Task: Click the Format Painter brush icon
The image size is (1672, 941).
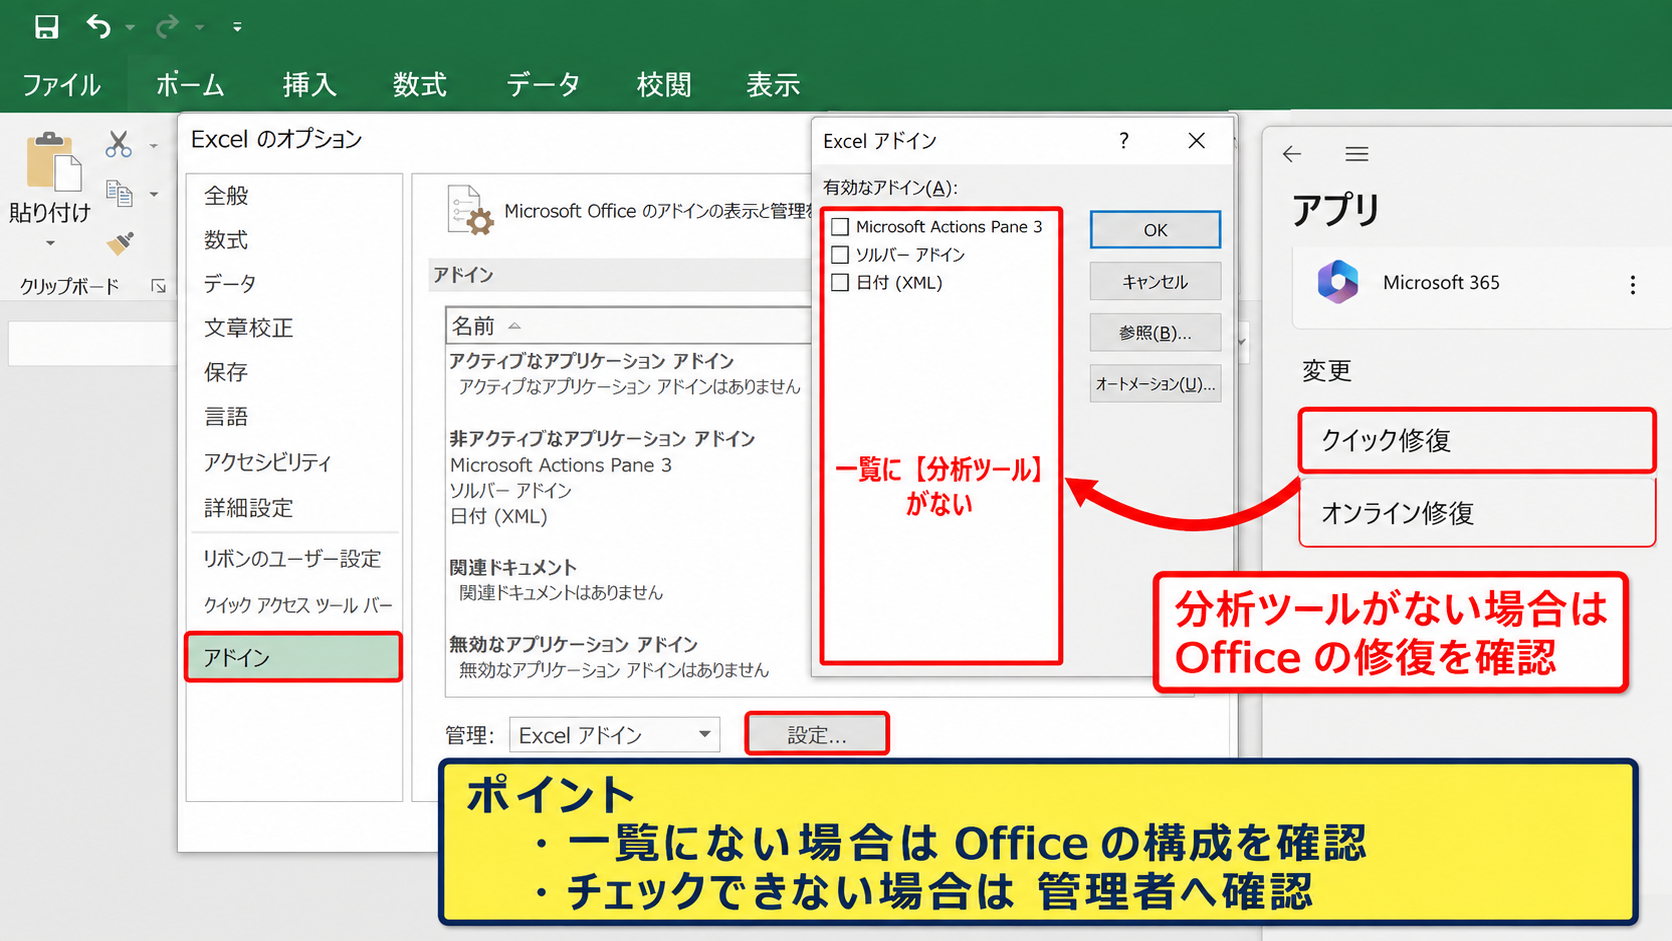Action: click(120, 242)
